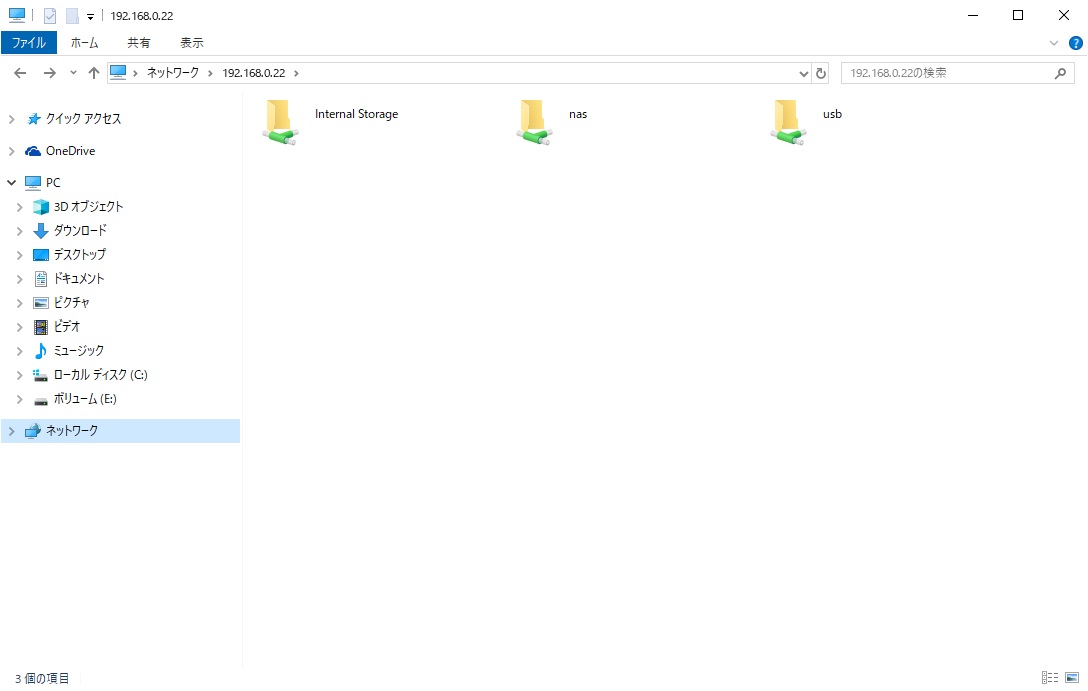This screenshot has height=691, width=1088.
Task: Click the Help question mark icon
Action: click(1075, 43)
